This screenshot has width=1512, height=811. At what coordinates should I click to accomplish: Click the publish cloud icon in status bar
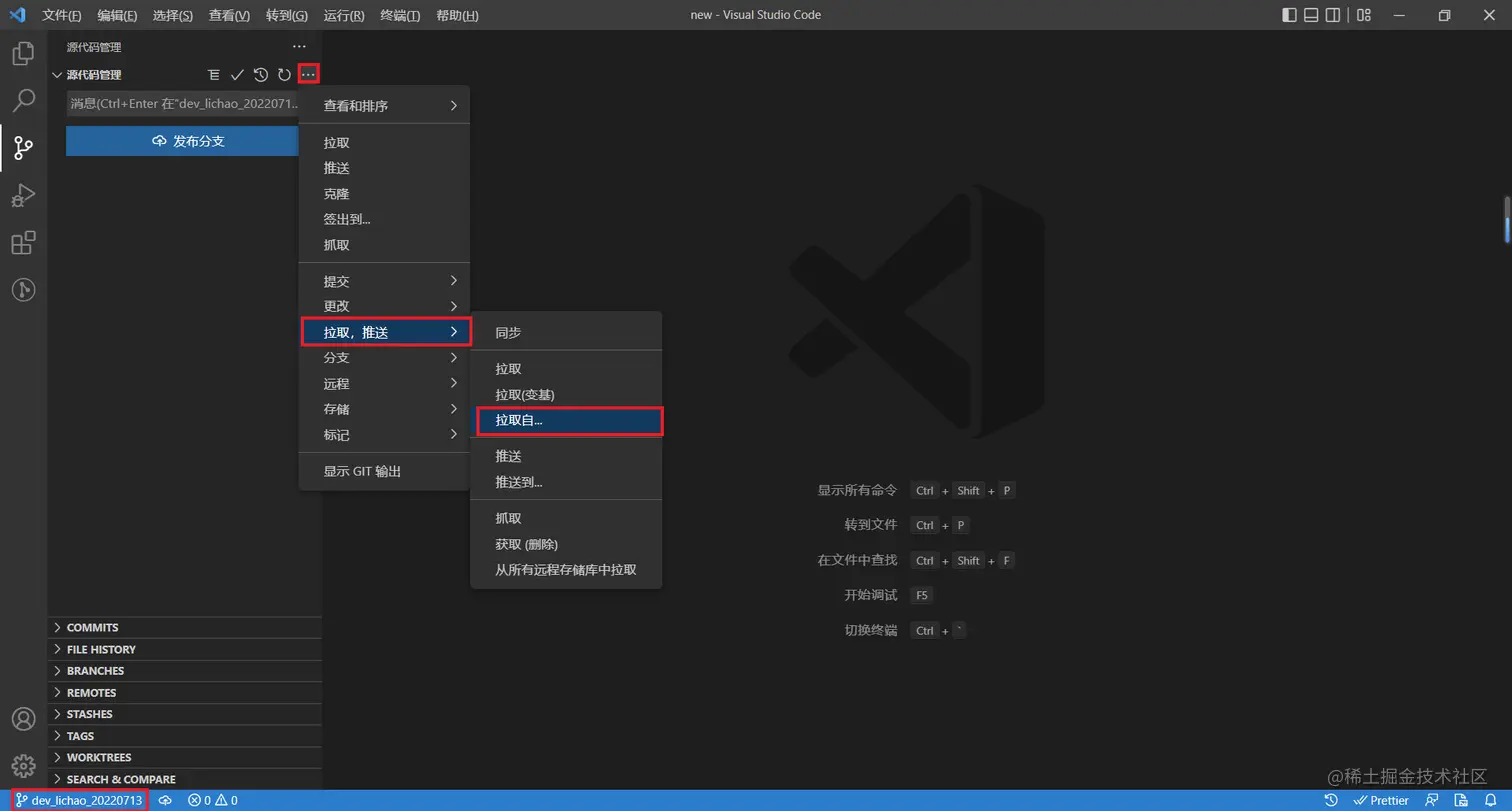click(166, 800)
